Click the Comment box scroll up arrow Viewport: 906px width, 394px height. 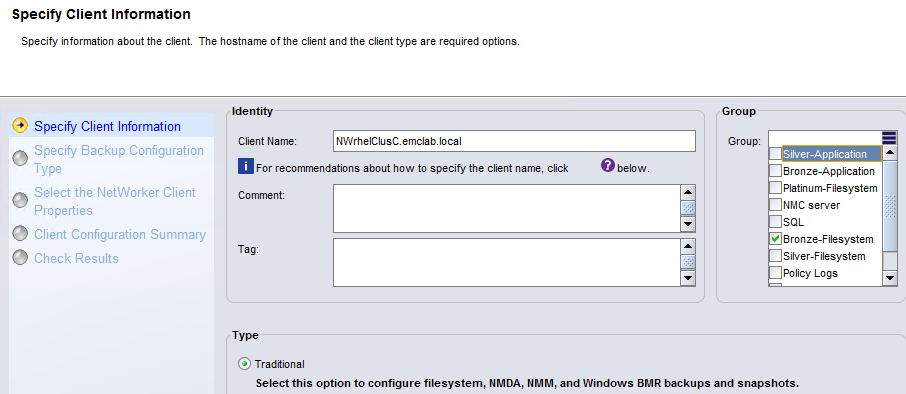click(x=688, y=192)
